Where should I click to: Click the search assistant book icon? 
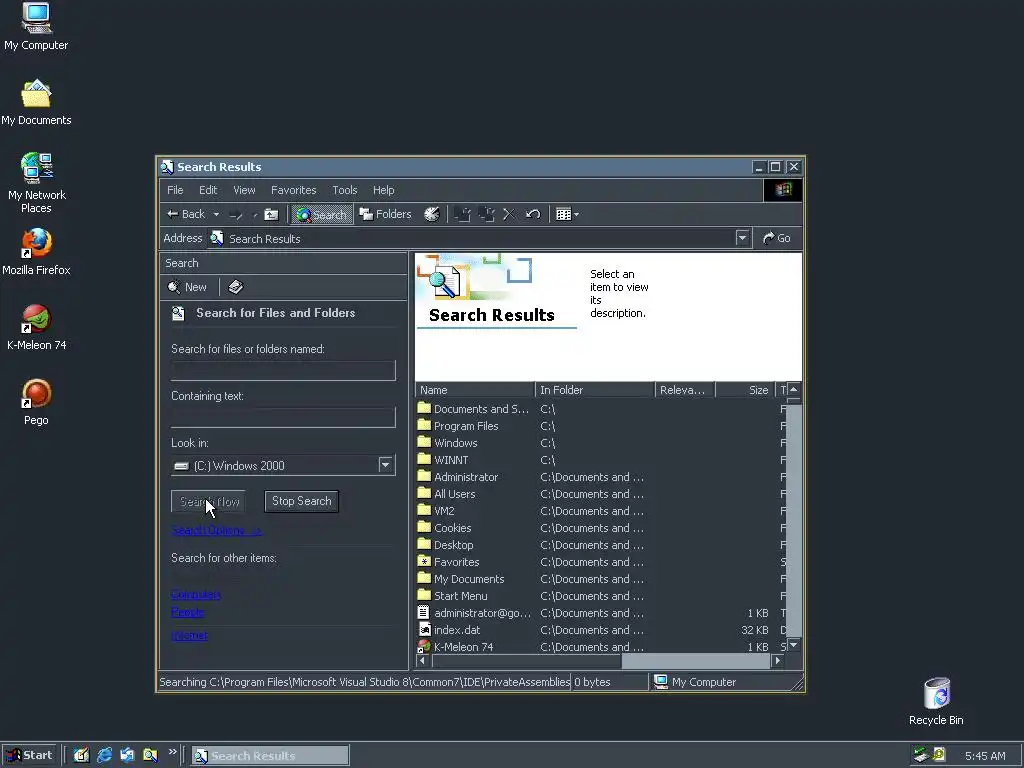pyautogui.click(x=236, y=287)
